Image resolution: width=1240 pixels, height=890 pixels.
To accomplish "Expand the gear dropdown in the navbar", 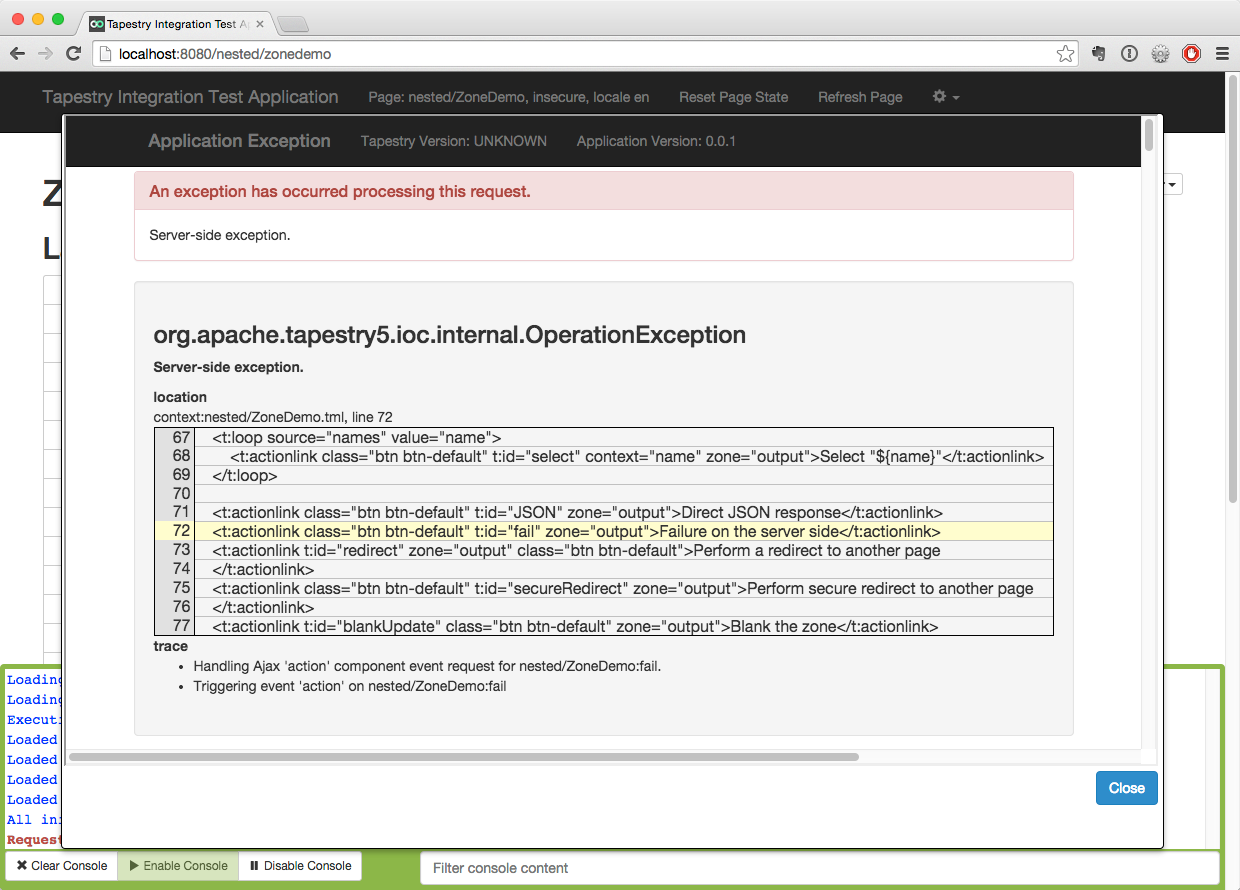I will click(x=945, y=97).
